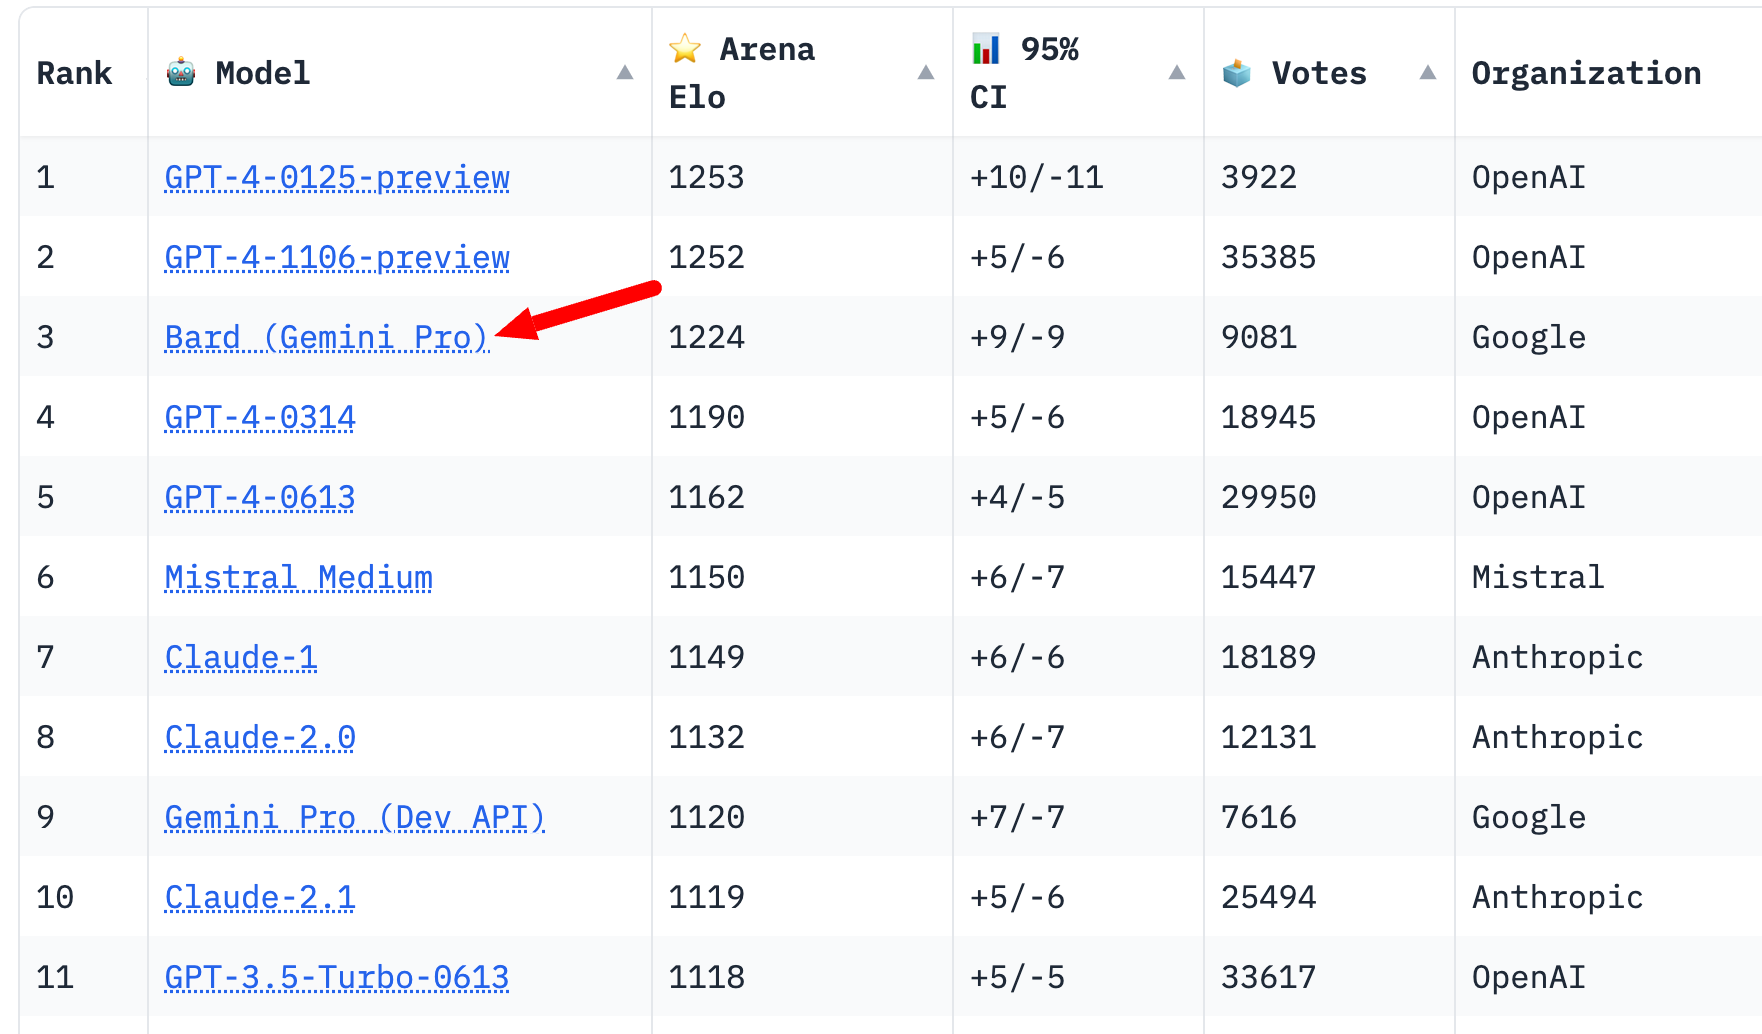This screenshot has height=1034, width=1762.
Task: Sort table by Model column arrow
Action: (x=625, y=72)
